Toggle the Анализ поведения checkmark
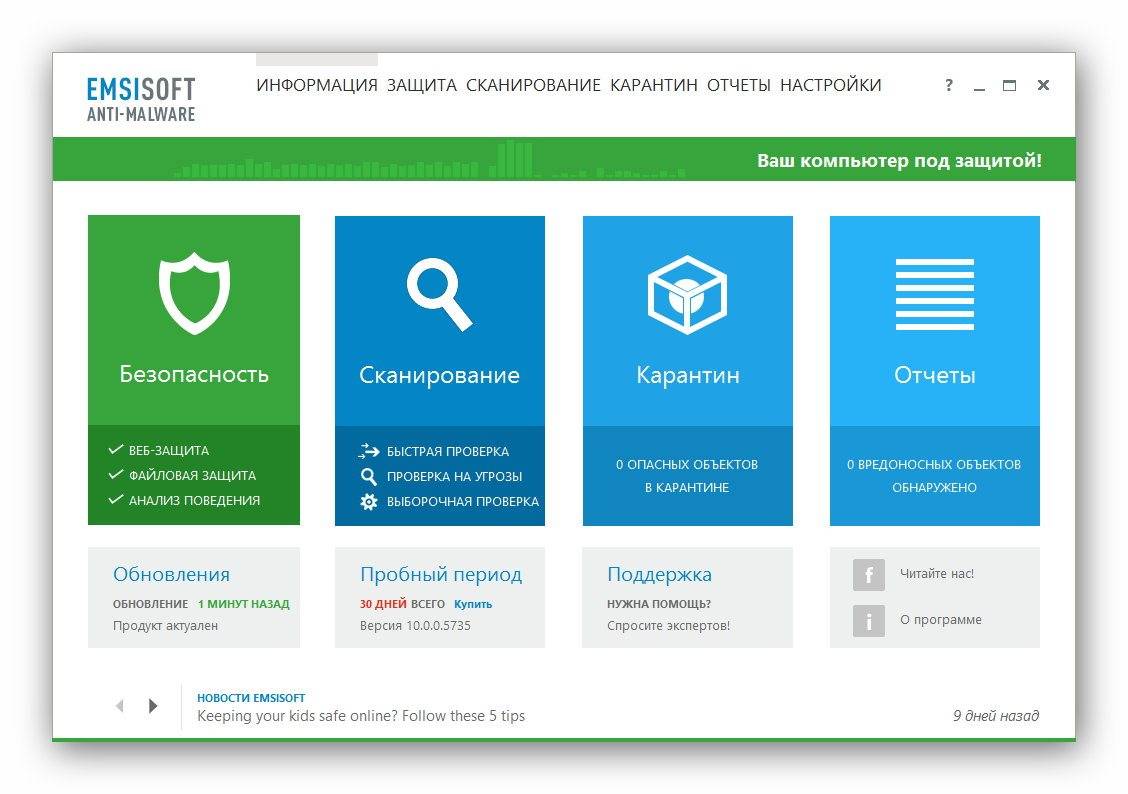The image size is (1128, 794). pyautogui.click(x=116, y=499)
